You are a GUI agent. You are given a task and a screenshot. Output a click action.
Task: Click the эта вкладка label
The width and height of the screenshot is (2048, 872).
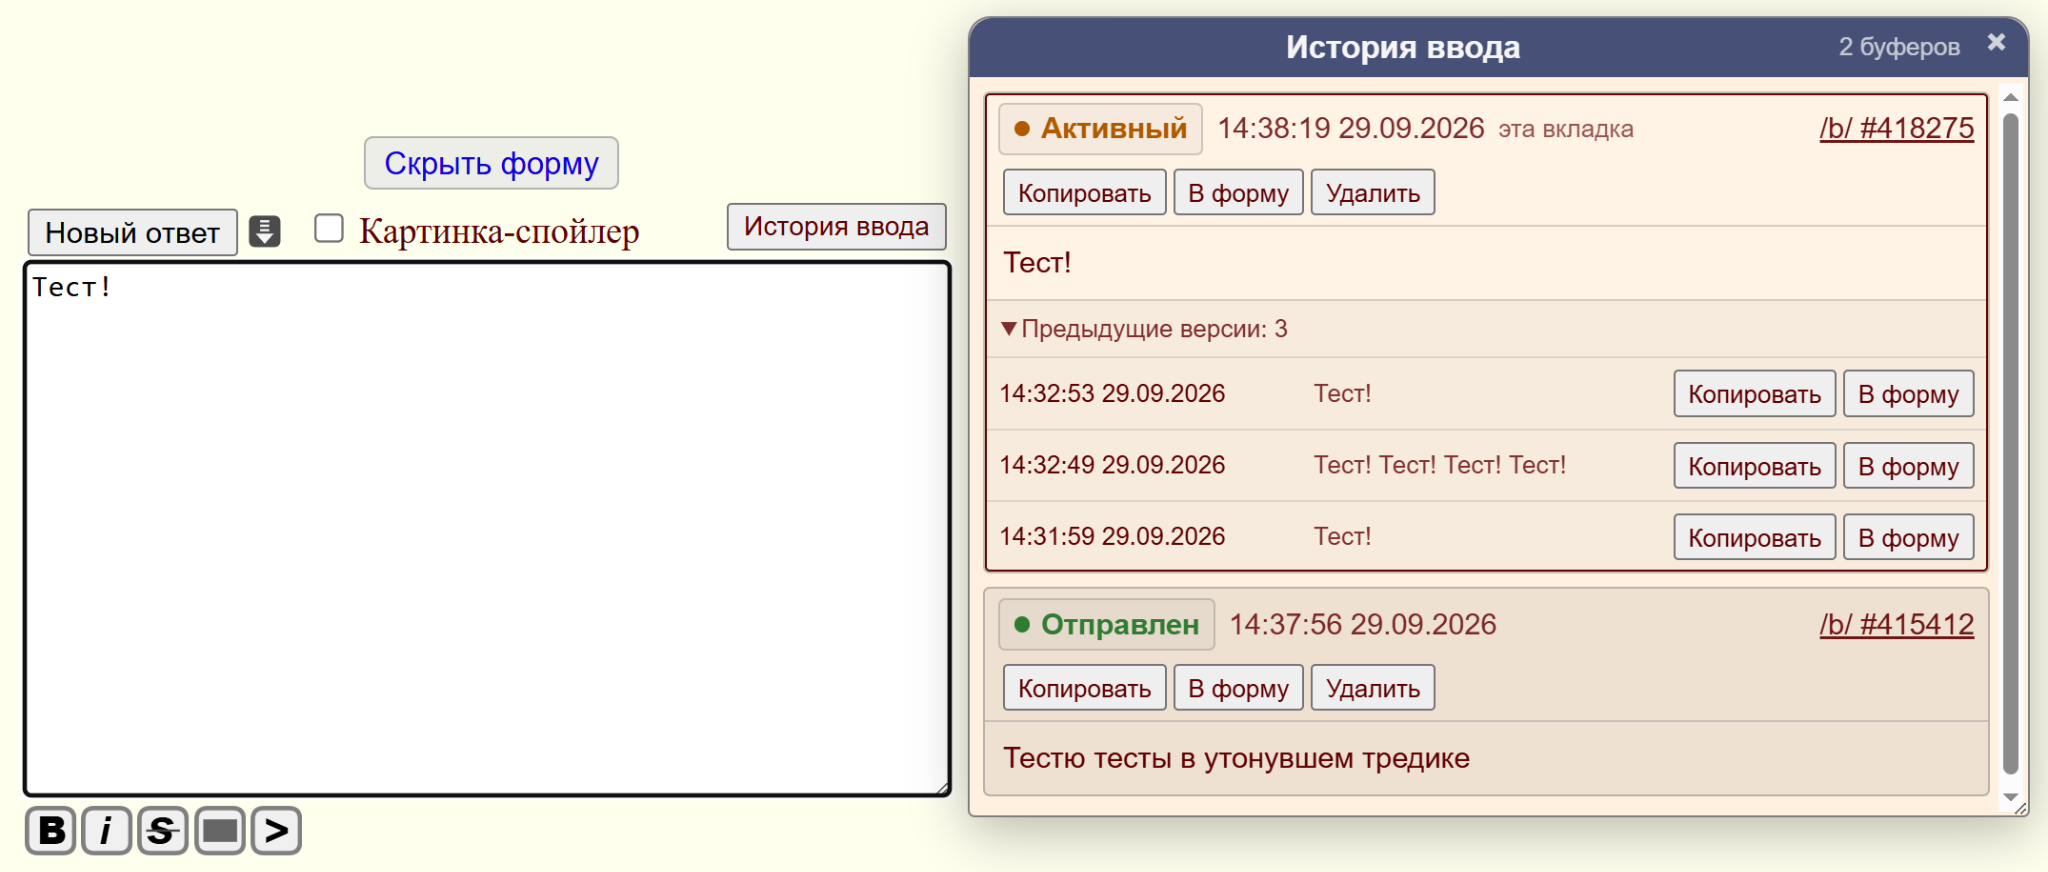1566,130
